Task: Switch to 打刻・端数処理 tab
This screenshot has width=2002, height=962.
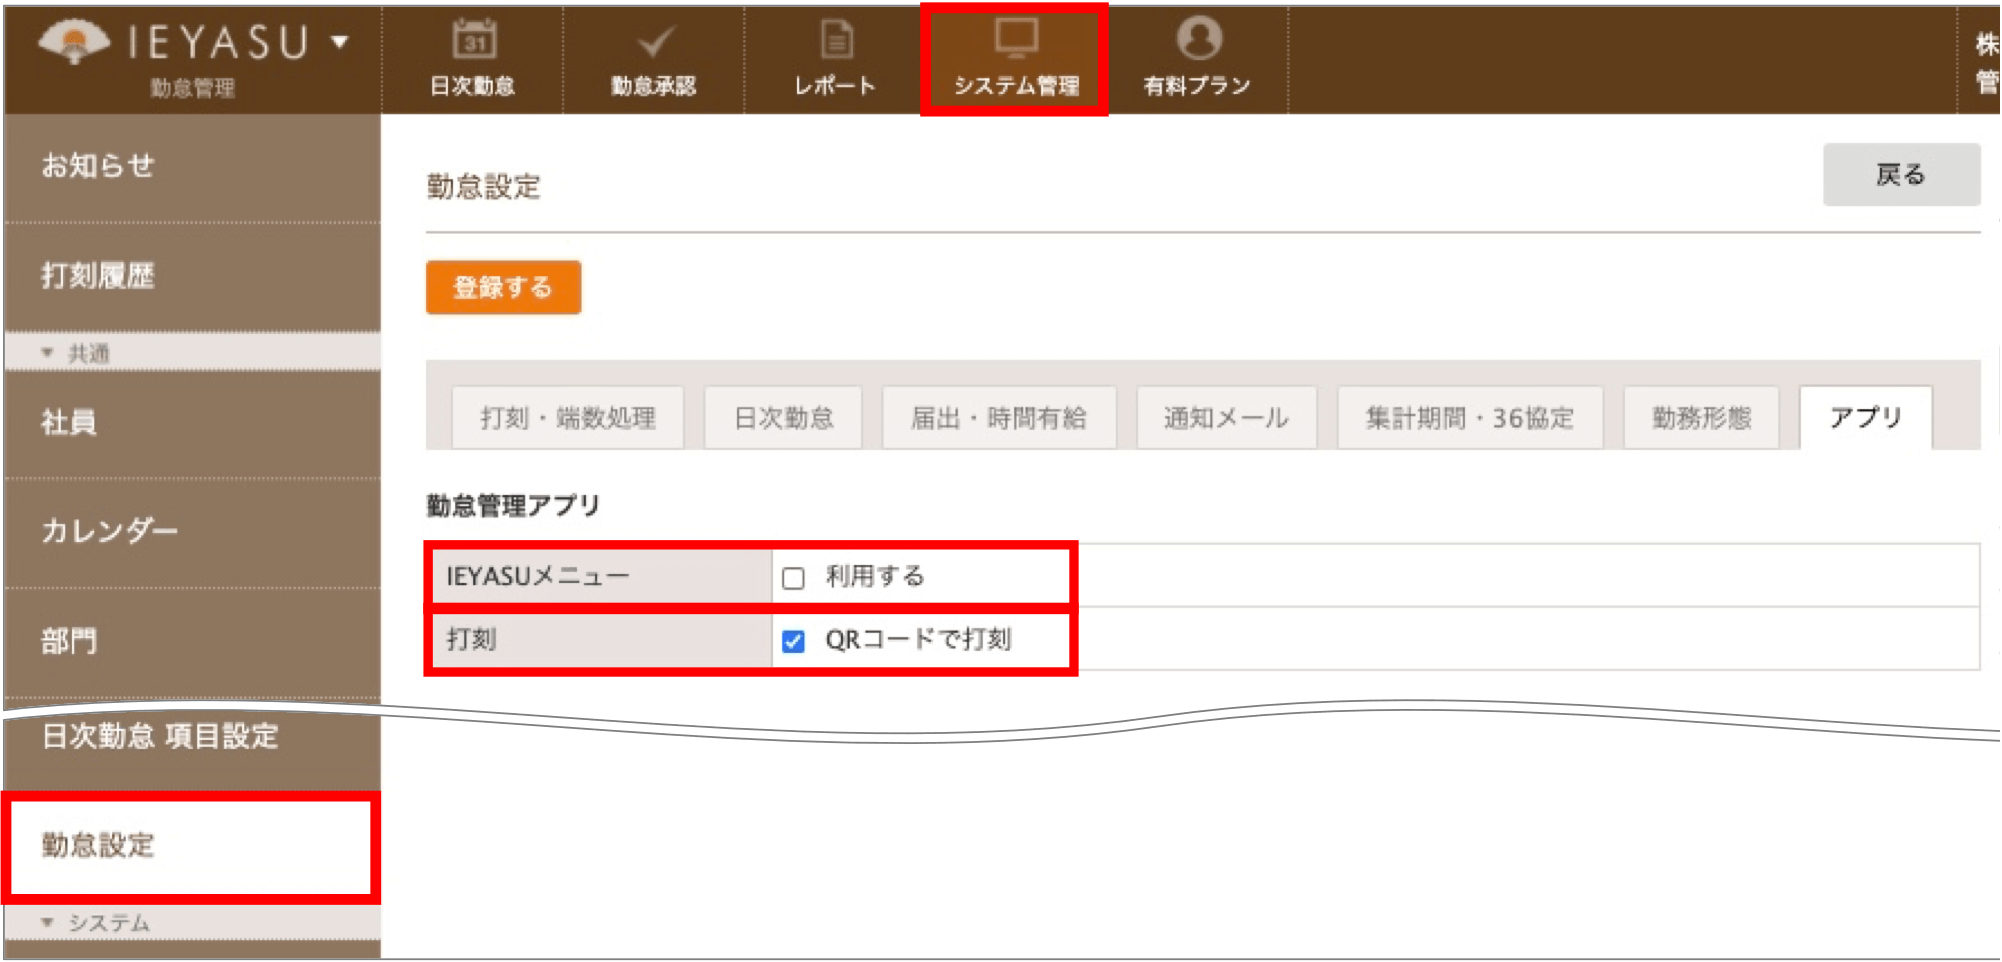Action: click(x=568, y=418)
